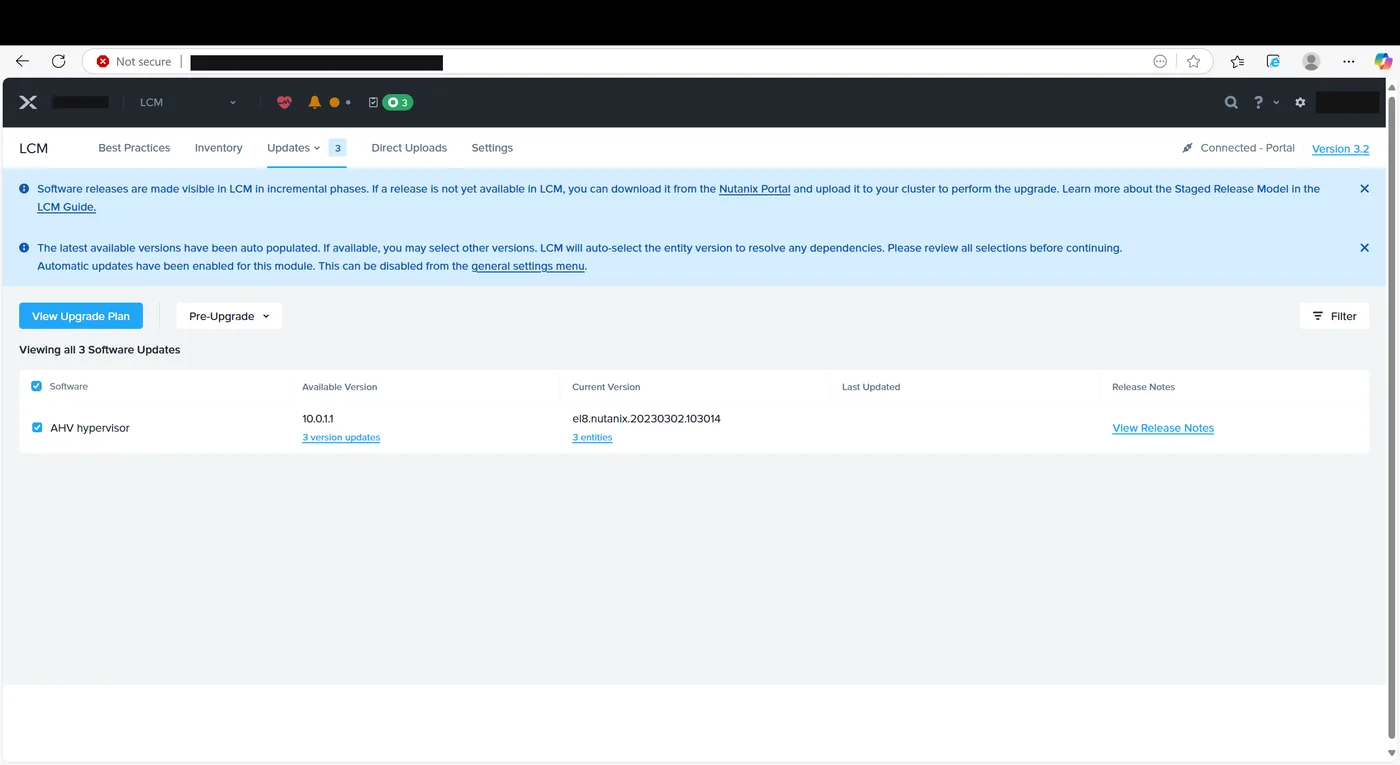This screenshot has width=1400, height=765.
Task: Open the alerts bell icon
Action: (315, 102)
